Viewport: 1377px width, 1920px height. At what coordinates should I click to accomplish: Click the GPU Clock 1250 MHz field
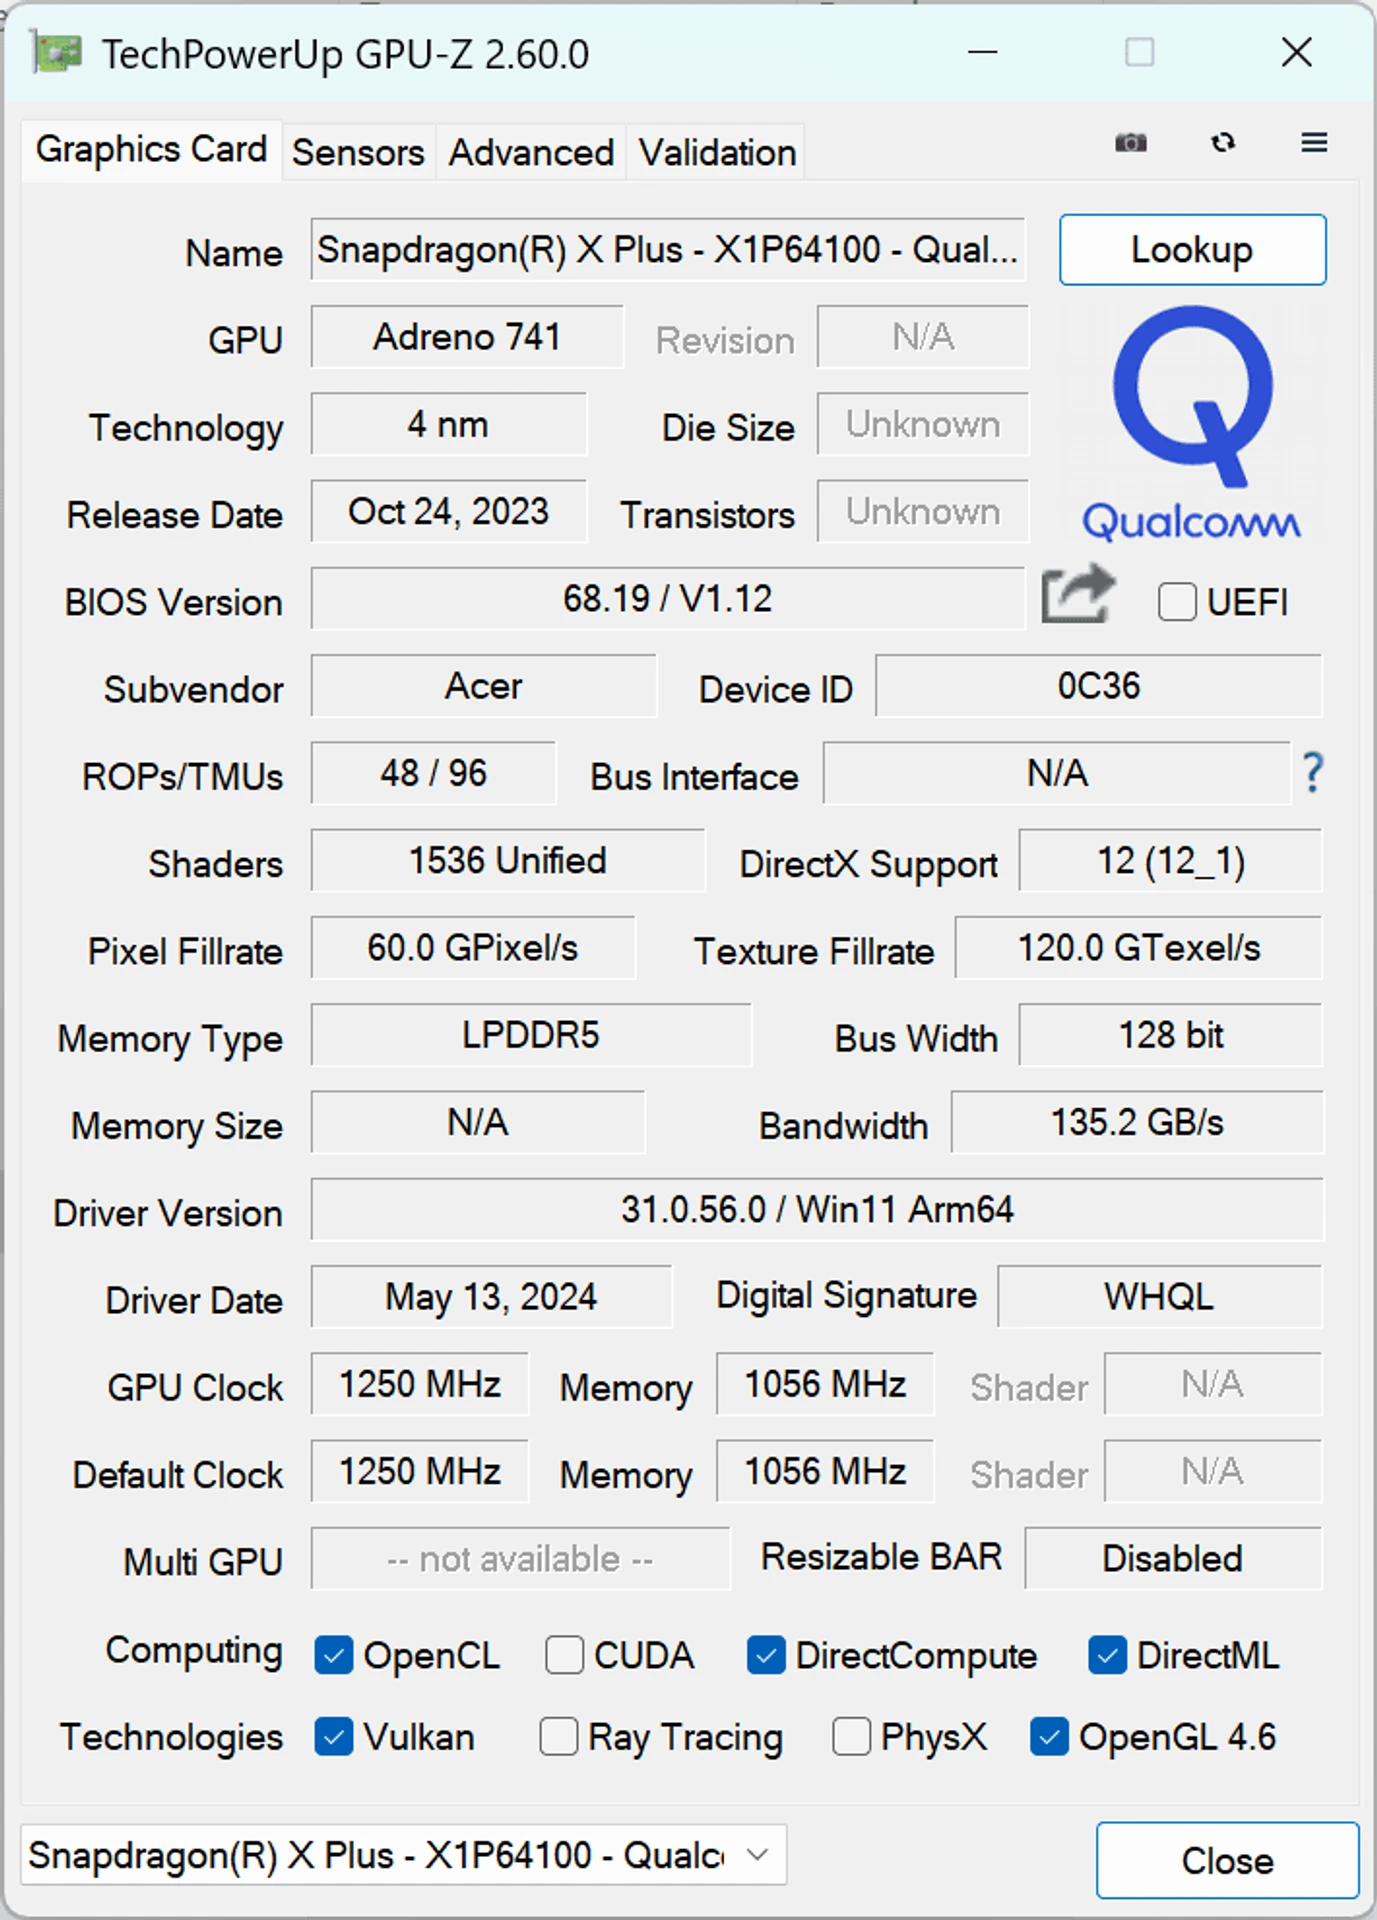coord(419,1384)
